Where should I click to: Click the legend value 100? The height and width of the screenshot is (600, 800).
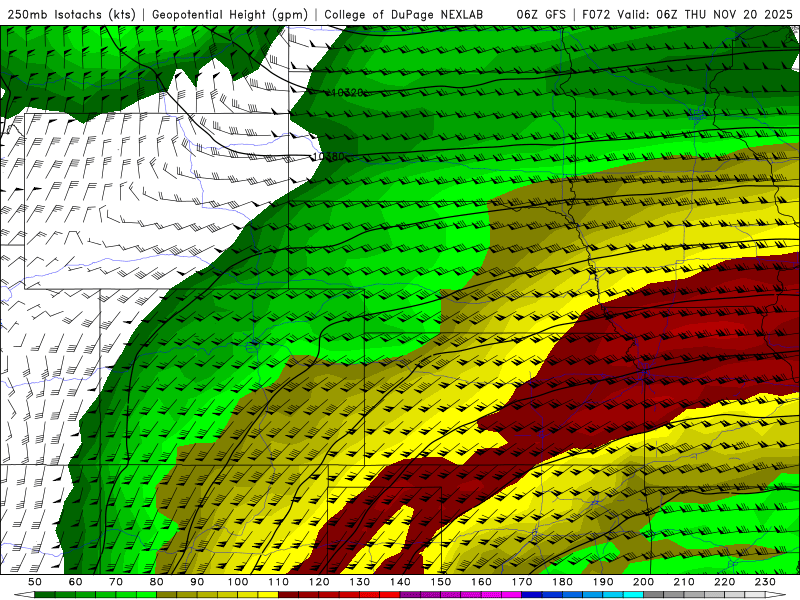coord(238,582)
